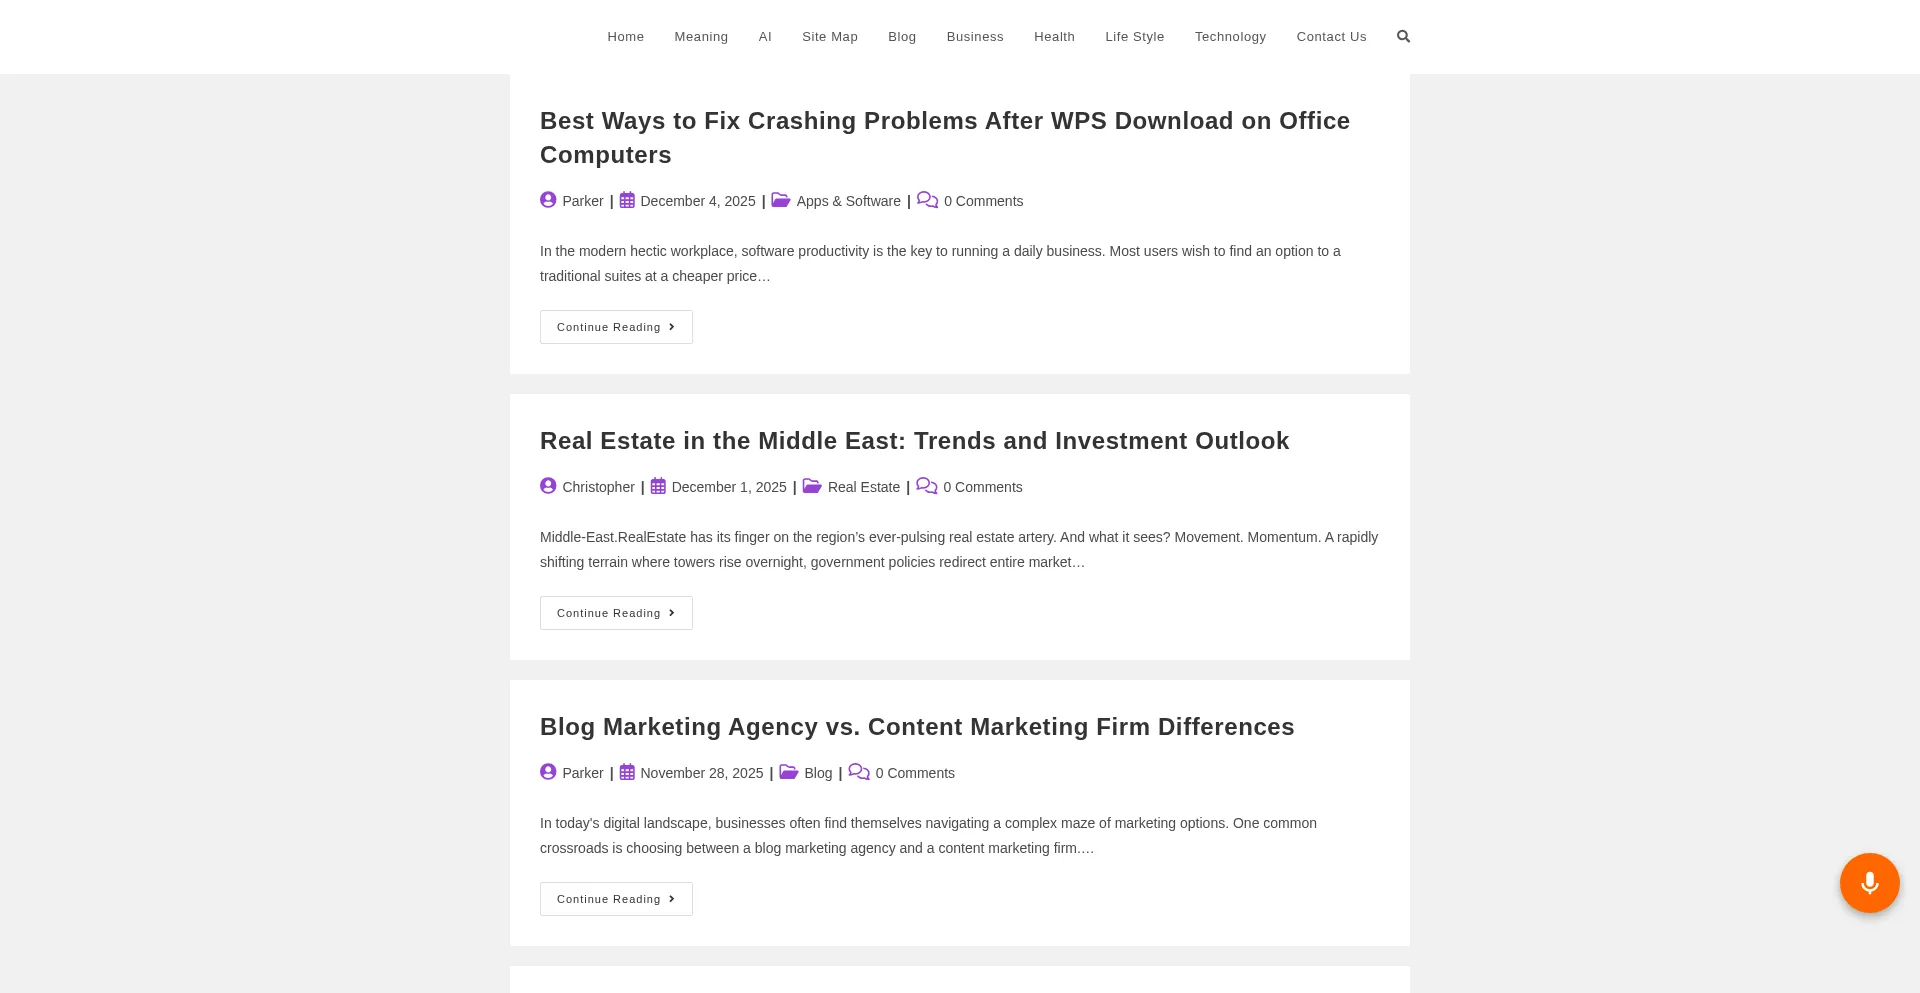Continue Reading the Middle East real estate post
The width and height of the screenshot is (1920, 993).
pyautogui.click(x=616, y=613)
